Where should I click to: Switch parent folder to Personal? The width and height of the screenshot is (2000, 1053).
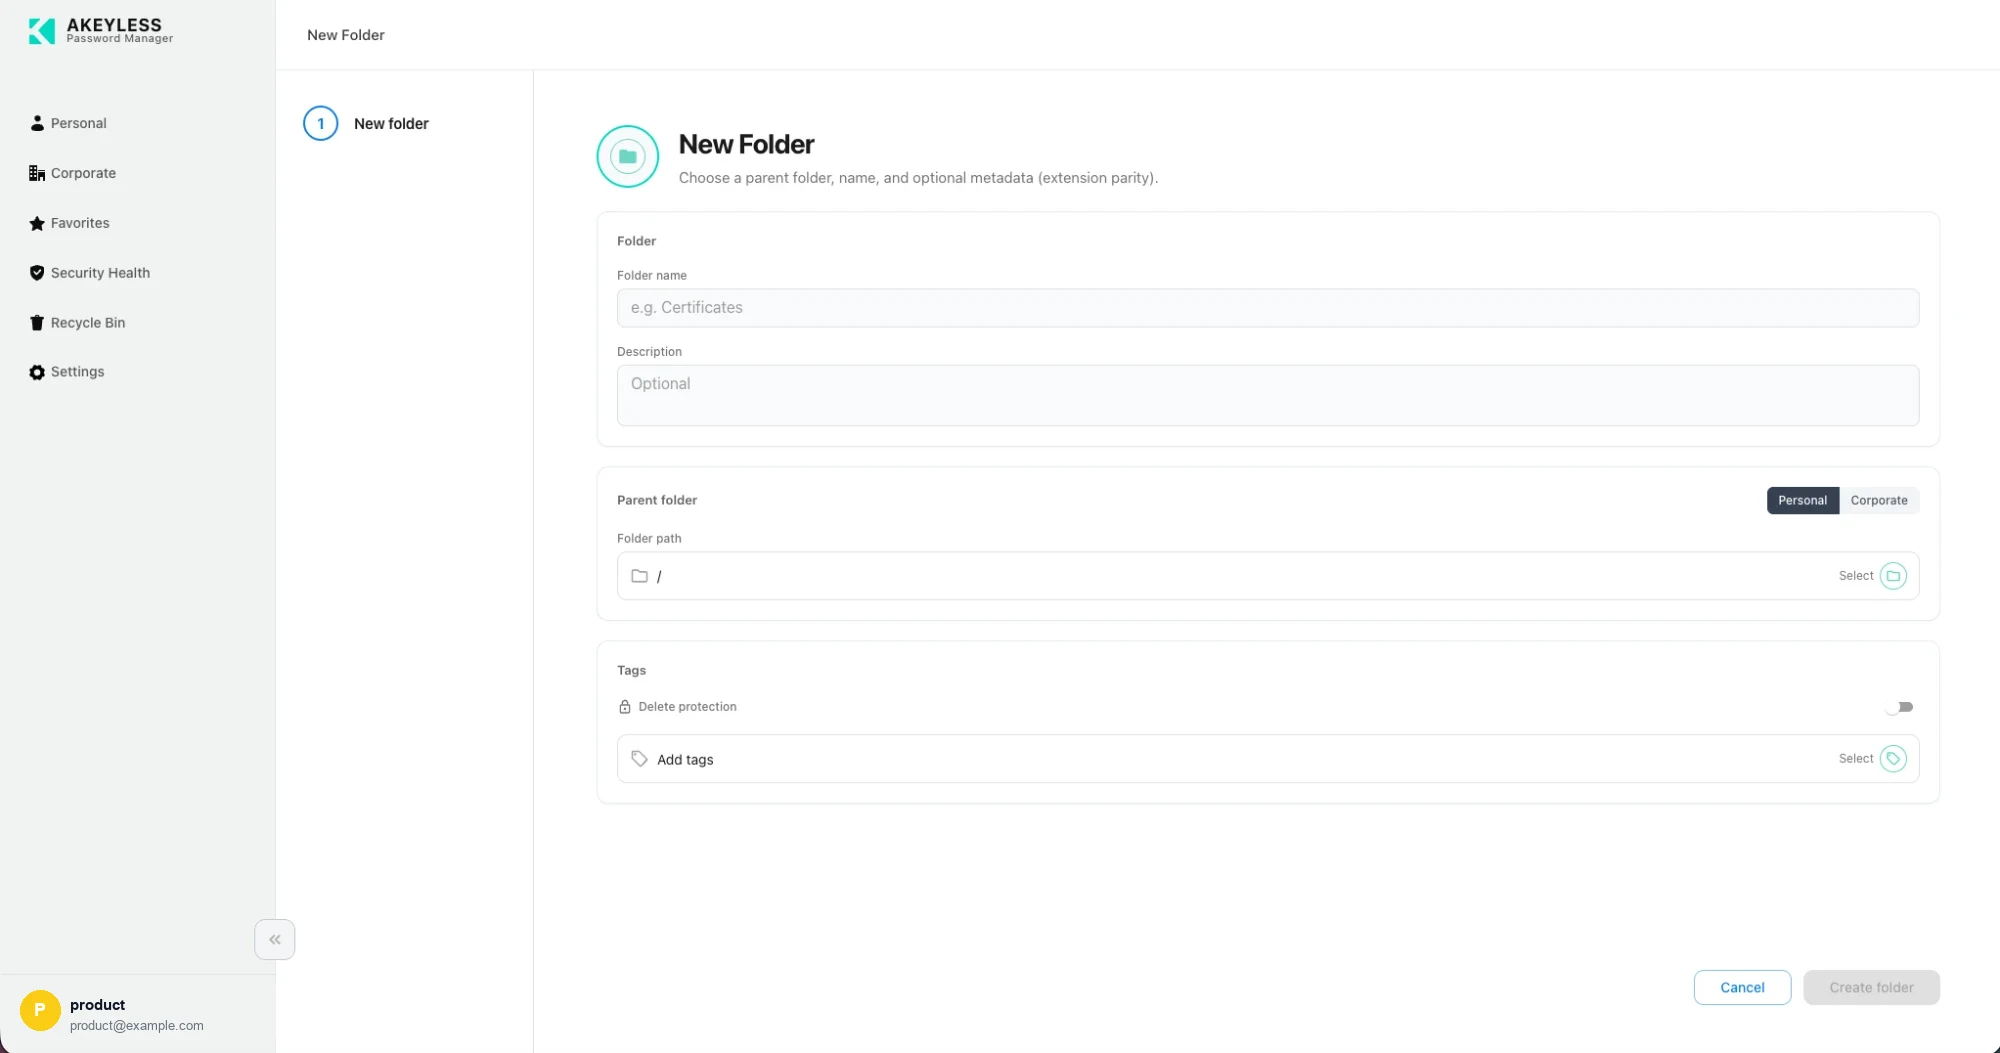pyautogui.click(x=1802, y=500)
